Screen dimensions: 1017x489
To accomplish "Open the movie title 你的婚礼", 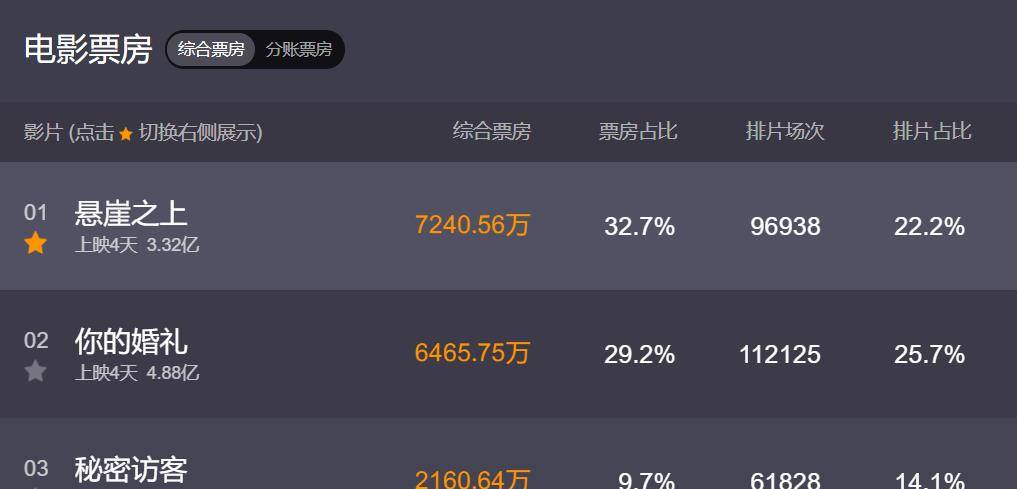I will [131, 341].
